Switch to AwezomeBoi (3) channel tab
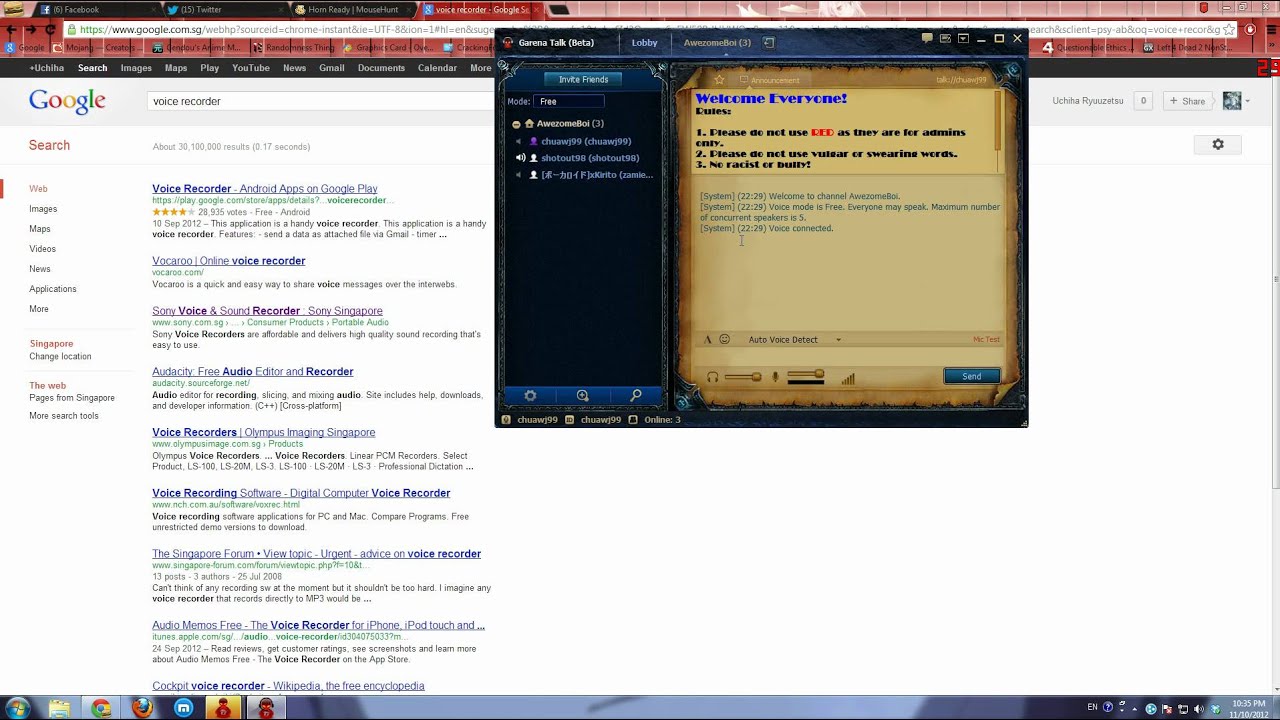 click(x=717, y=43)
